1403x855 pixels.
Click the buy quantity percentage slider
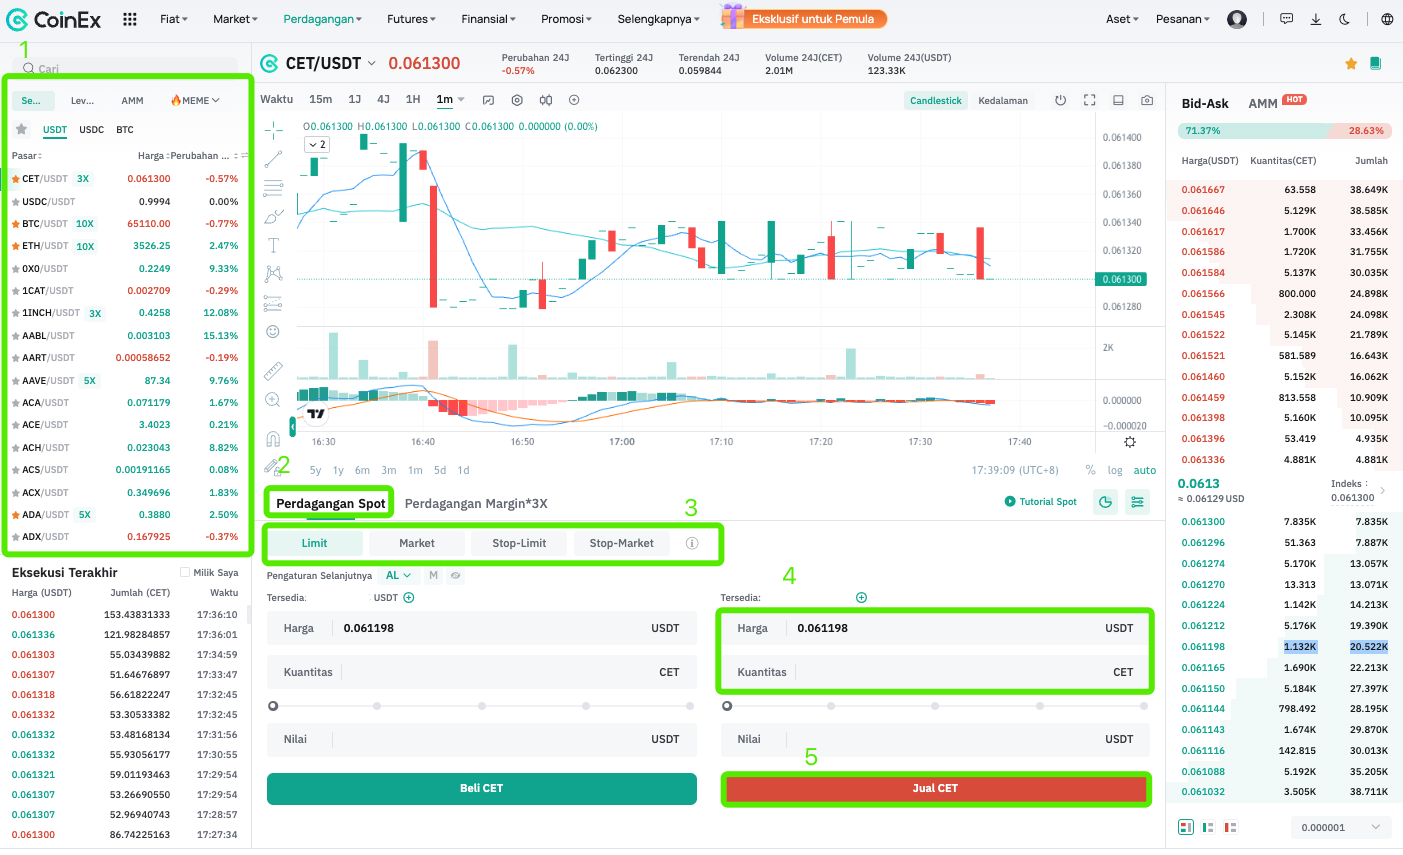point(482,706)
